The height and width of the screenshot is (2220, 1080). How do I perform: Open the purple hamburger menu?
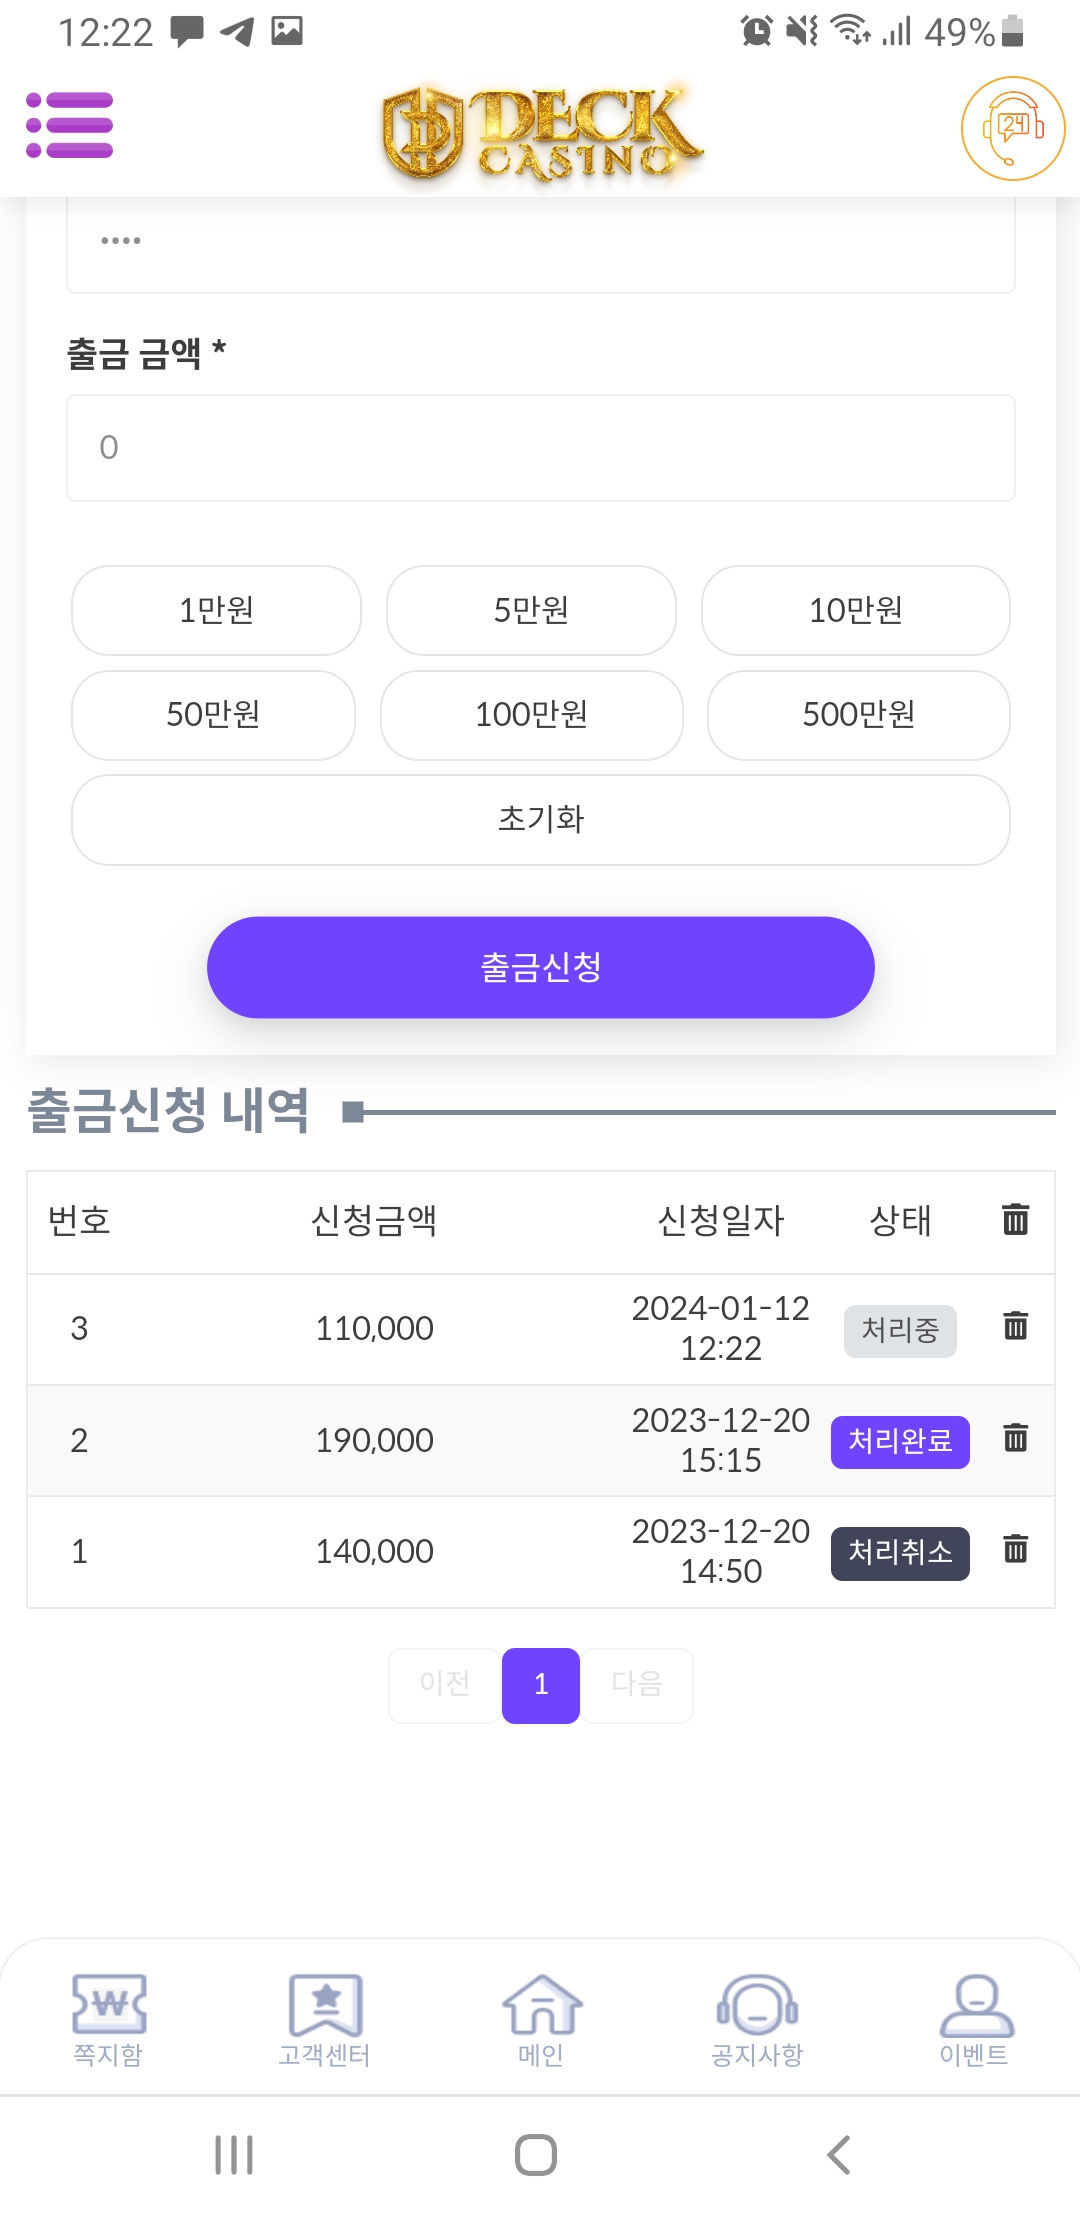click(x=70, y=126)
